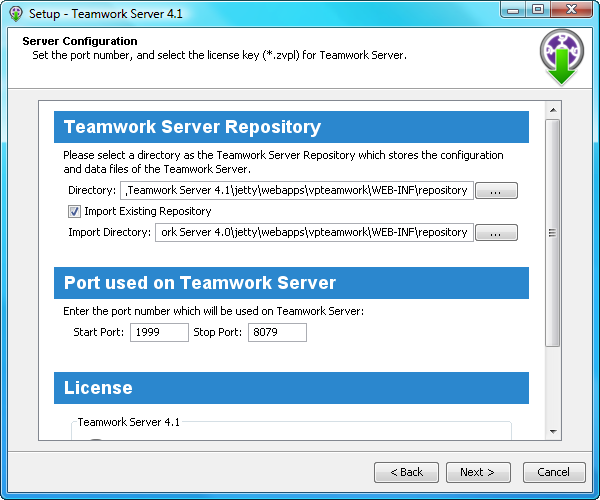Focus the Stop Port field

pos(277,332)
